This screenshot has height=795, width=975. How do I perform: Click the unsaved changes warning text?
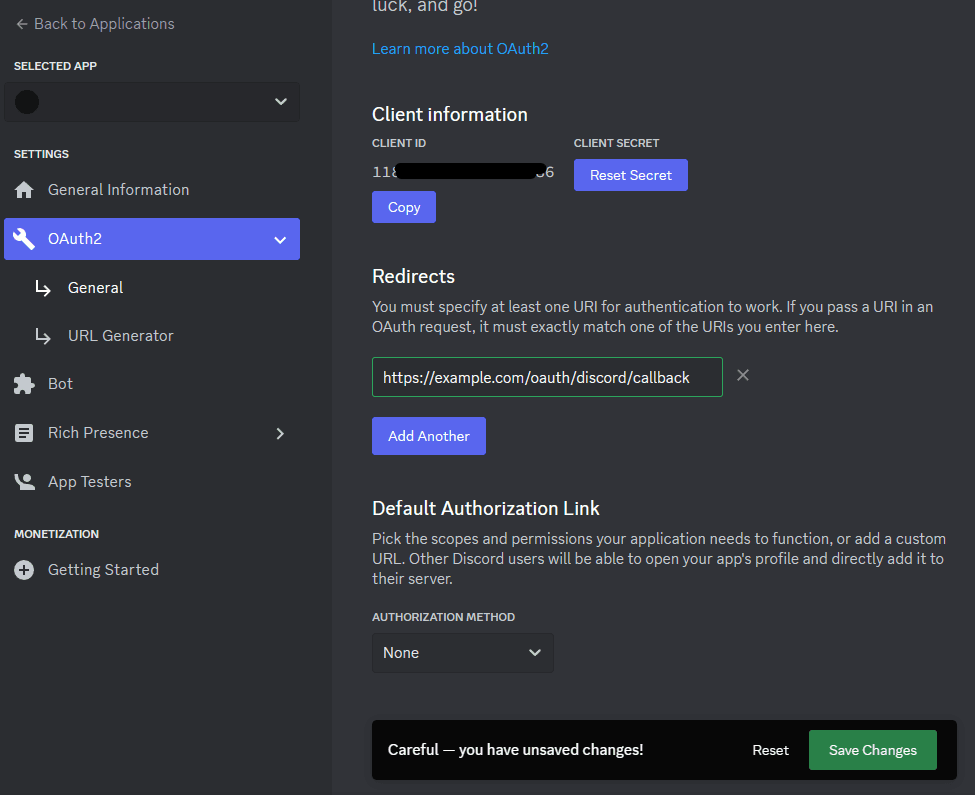[x=515, y=750]
